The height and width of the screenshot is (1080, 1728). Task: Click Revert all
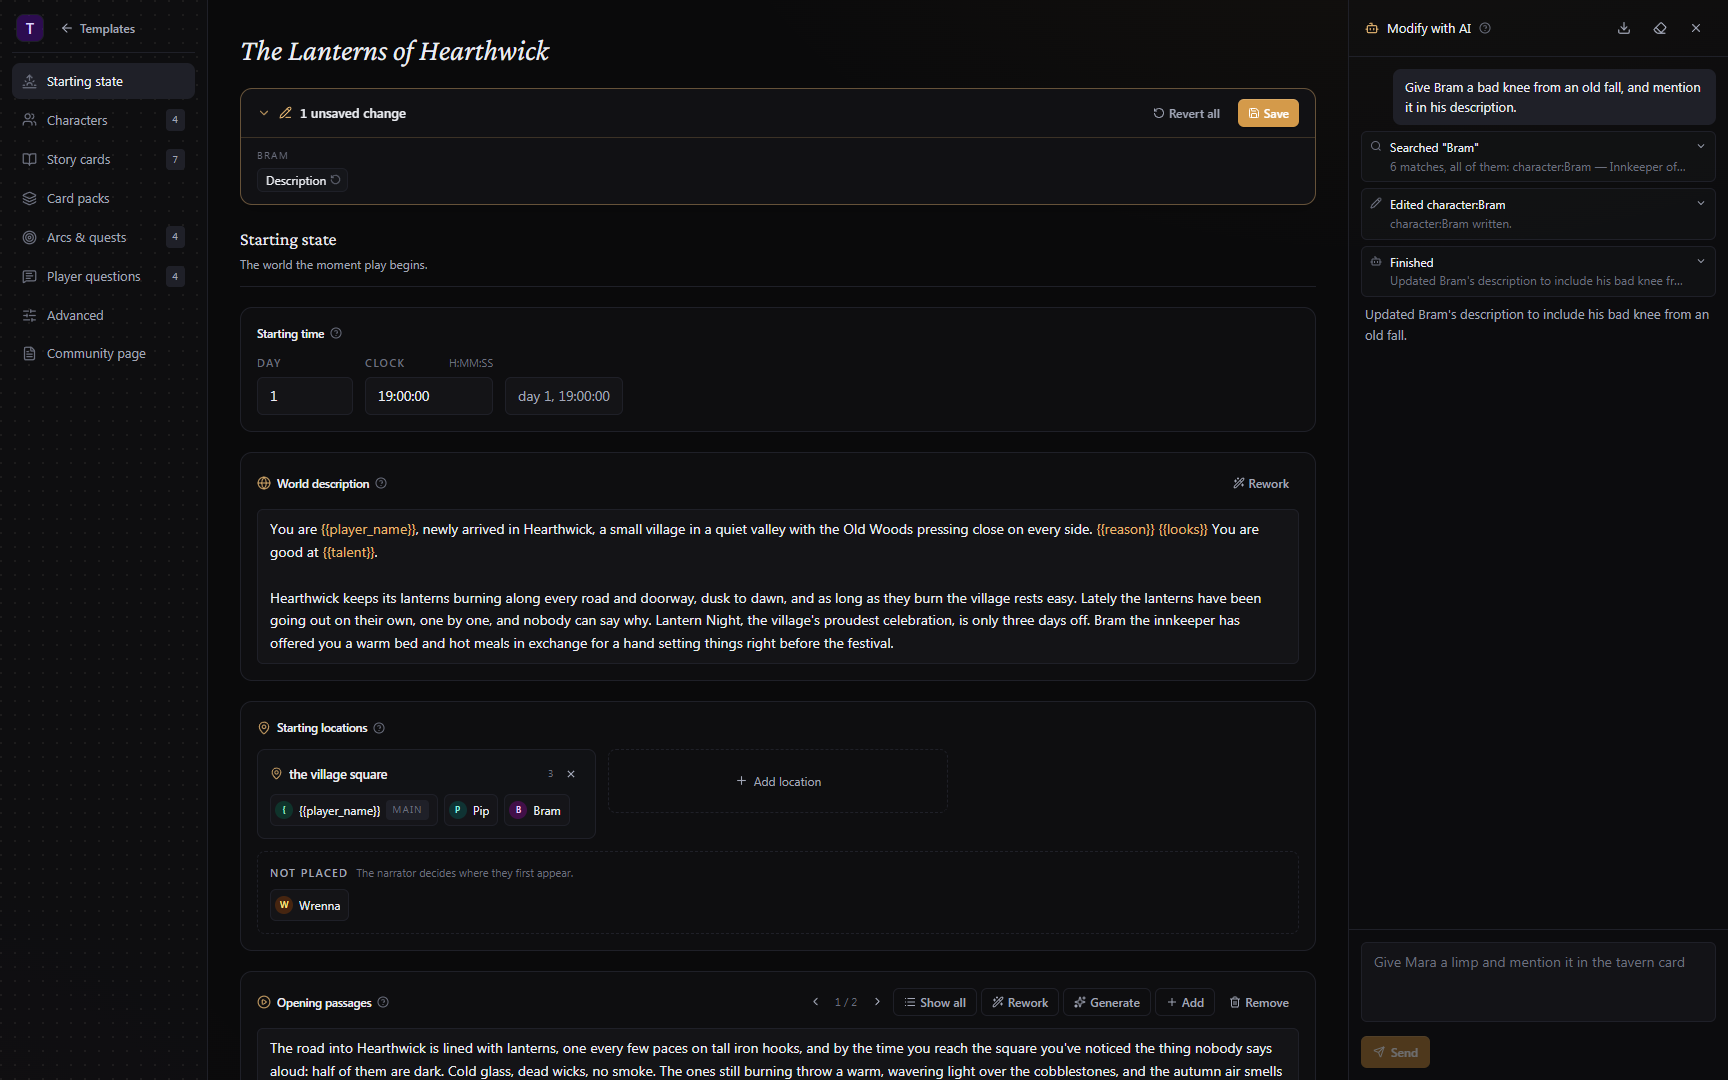click(1187, 114)
